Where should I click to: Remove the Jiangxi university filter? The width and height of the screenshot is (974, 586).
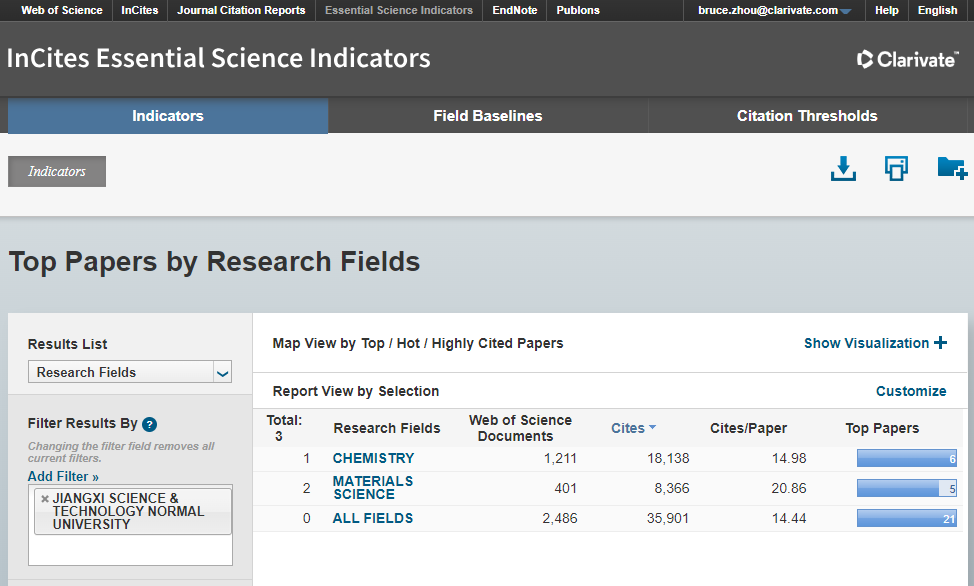(x=45, y=498)
